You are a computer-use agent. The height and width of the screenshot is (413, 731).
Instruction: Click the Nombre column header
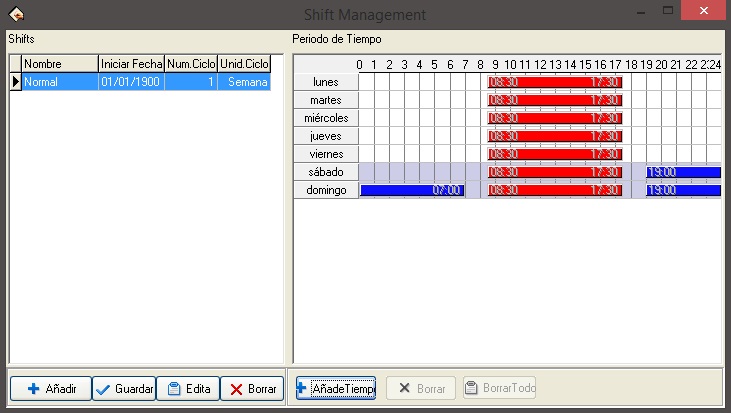[x=59, y=64]
